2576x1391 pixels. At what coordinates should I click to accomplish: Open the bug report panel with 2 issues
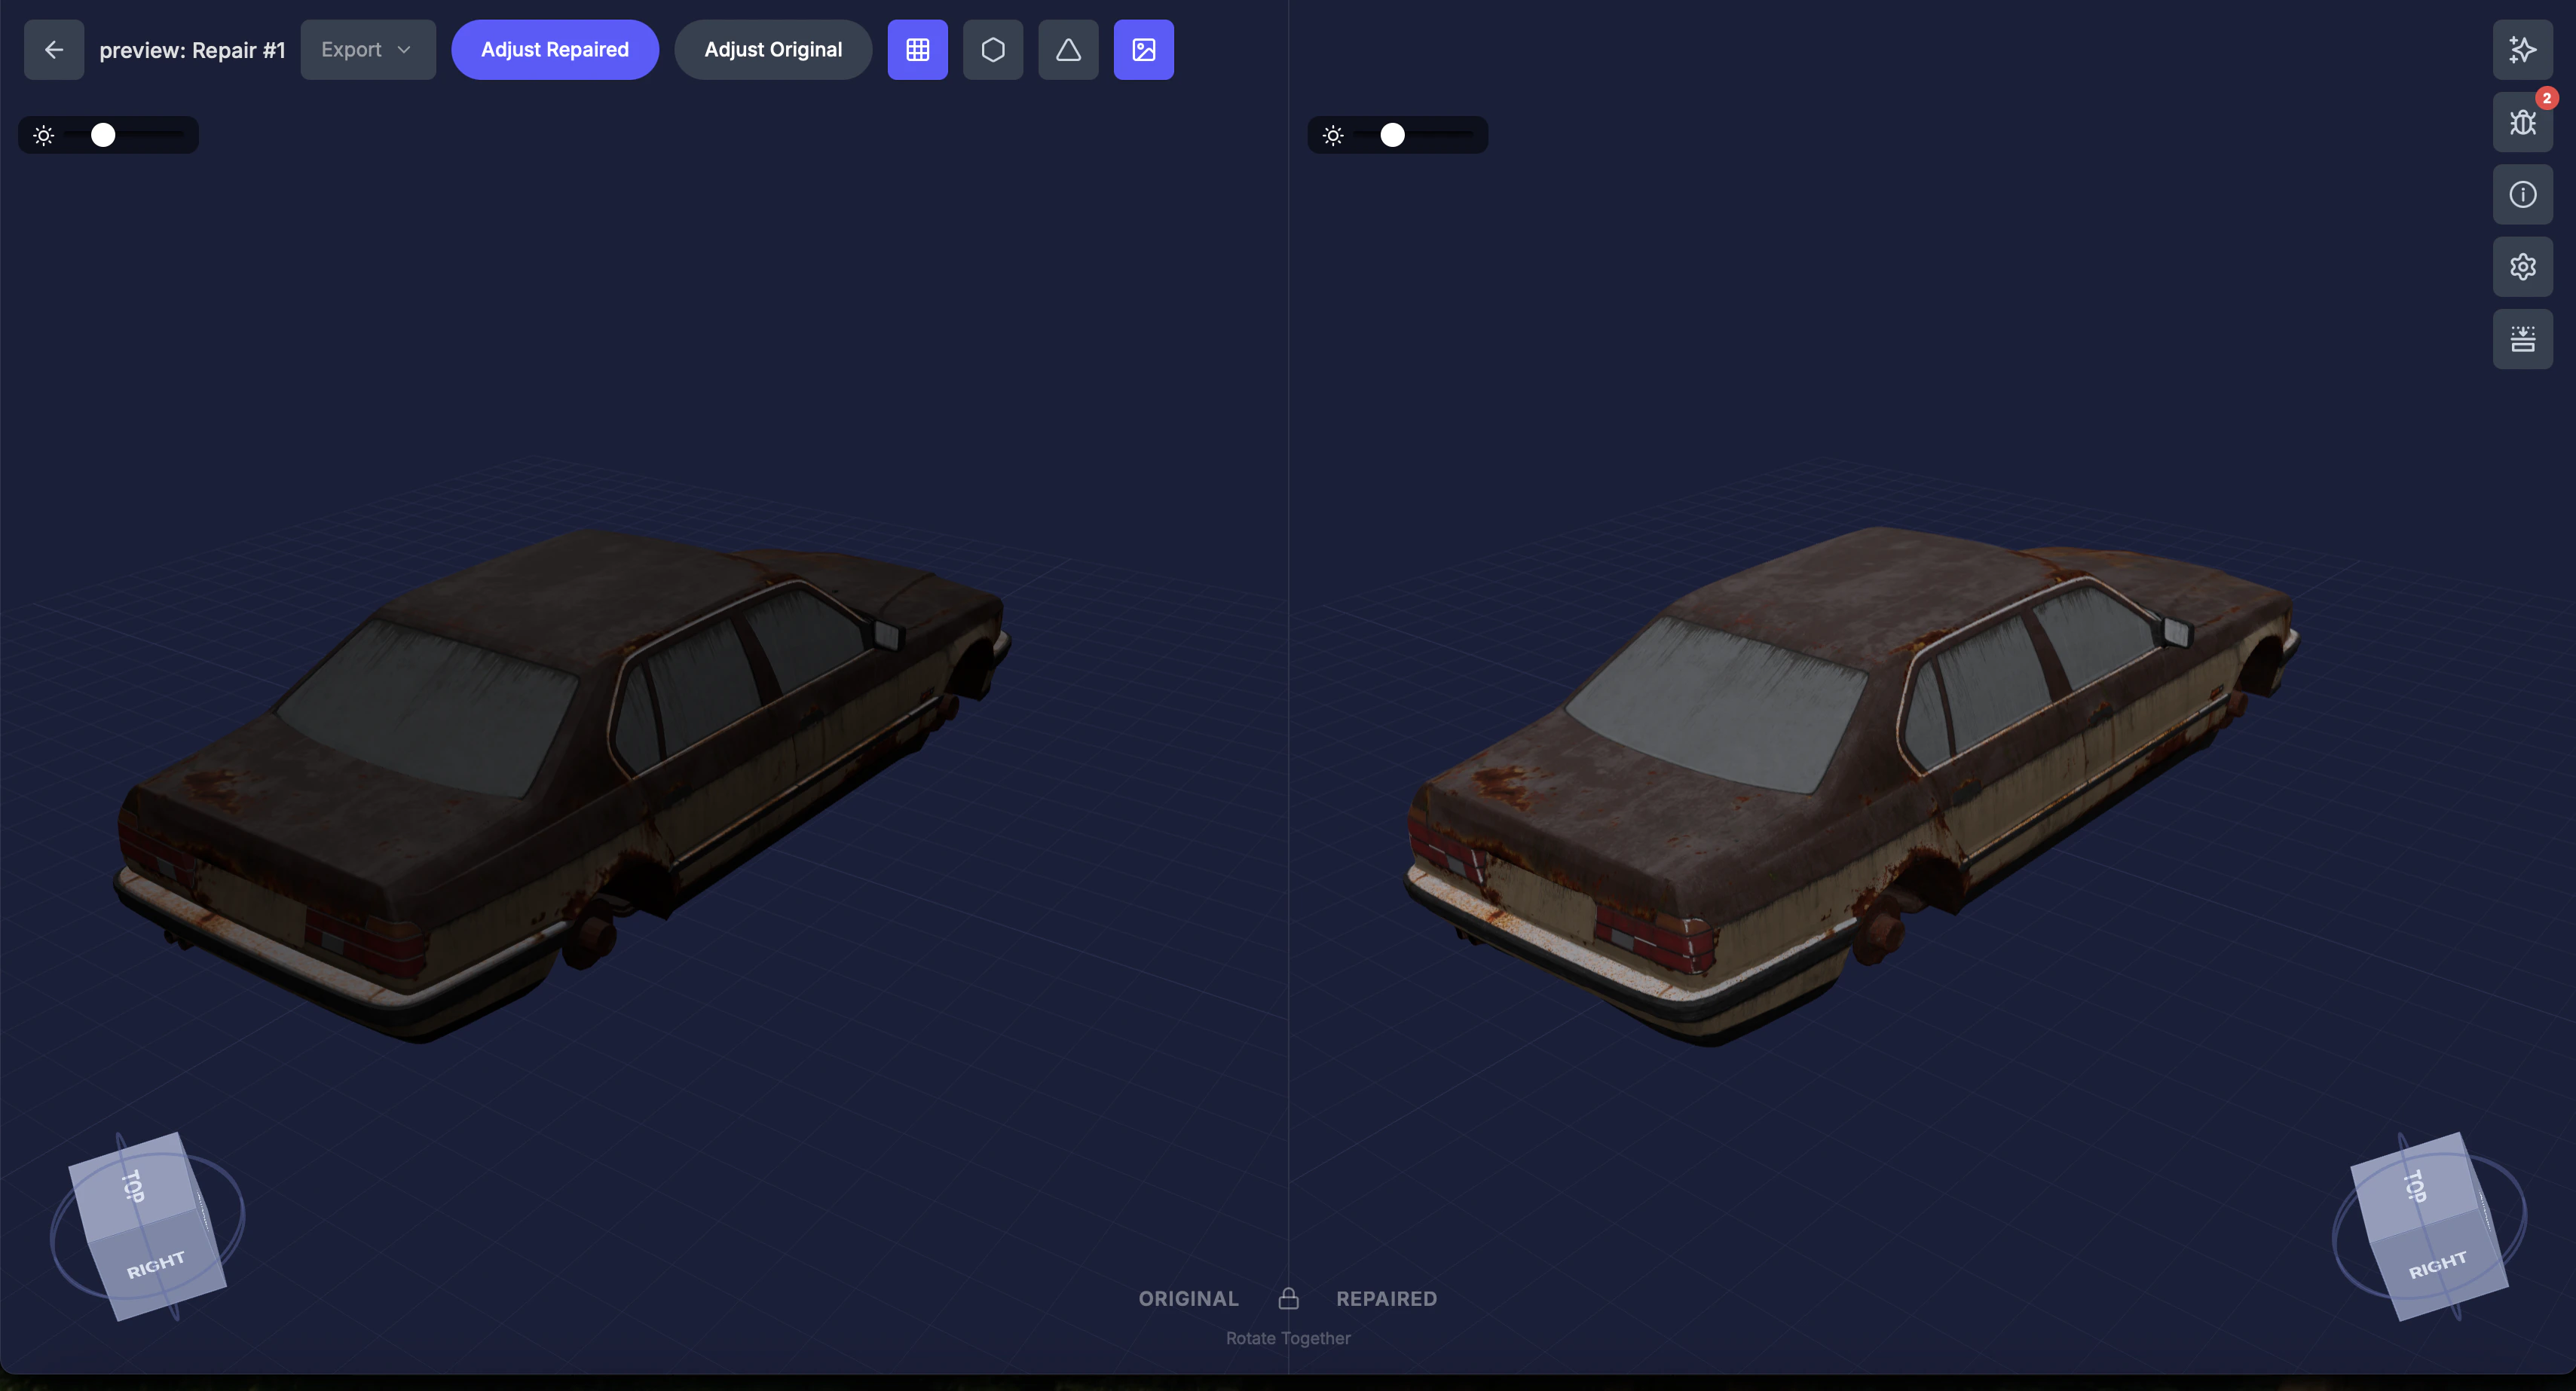2522,123
